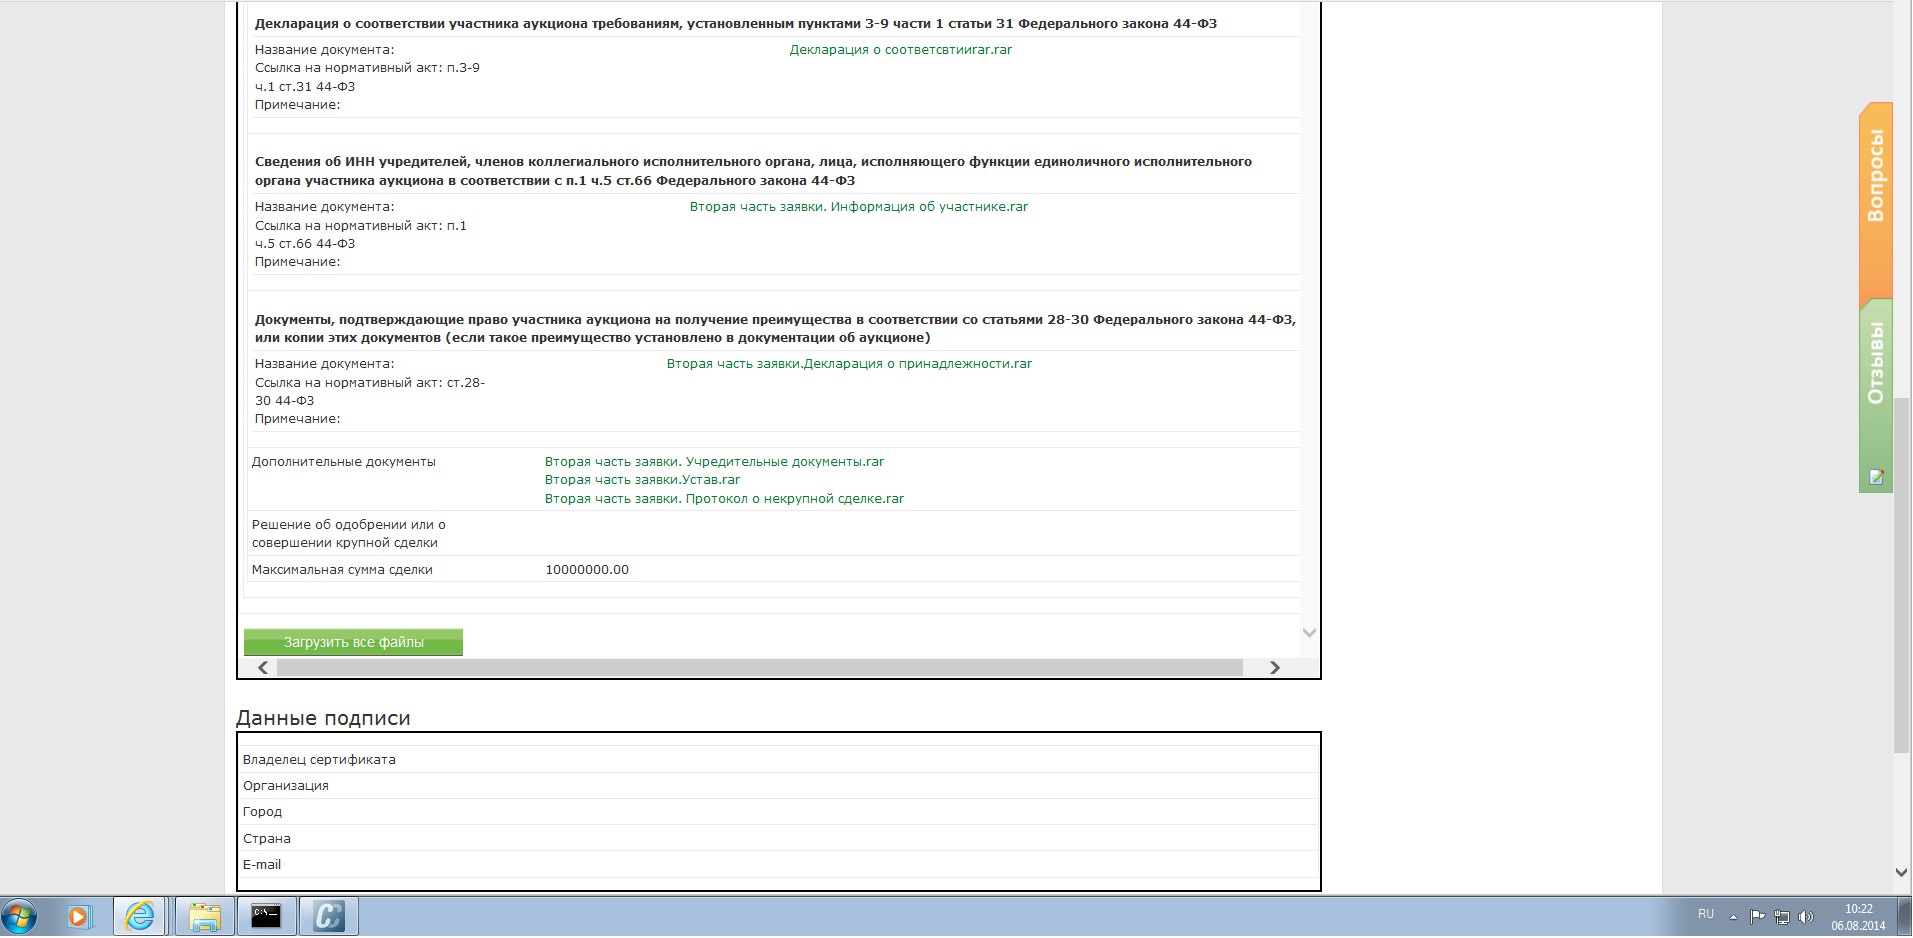Switch to Internet Explorer taskbar icon
This screenshot has height=938, width=1913.
coord(140,916)
